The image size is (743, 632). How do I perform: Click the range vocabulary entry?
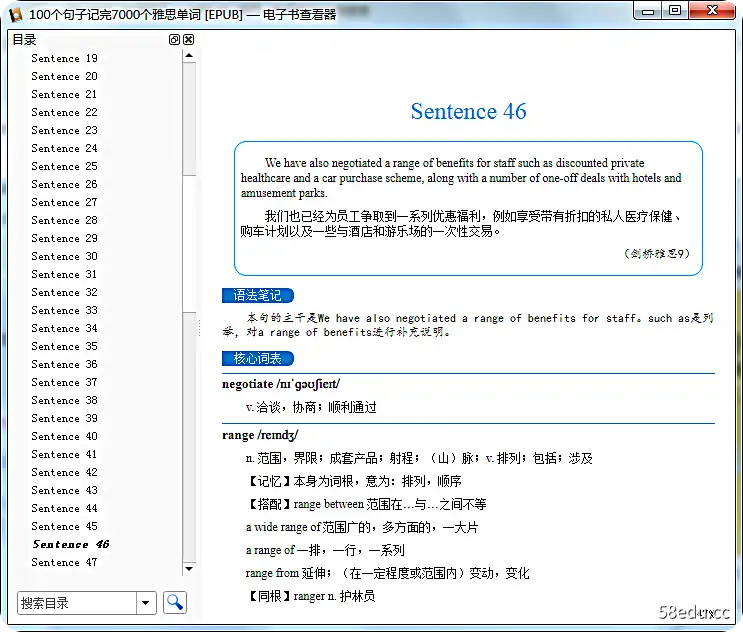pos(260,435)
